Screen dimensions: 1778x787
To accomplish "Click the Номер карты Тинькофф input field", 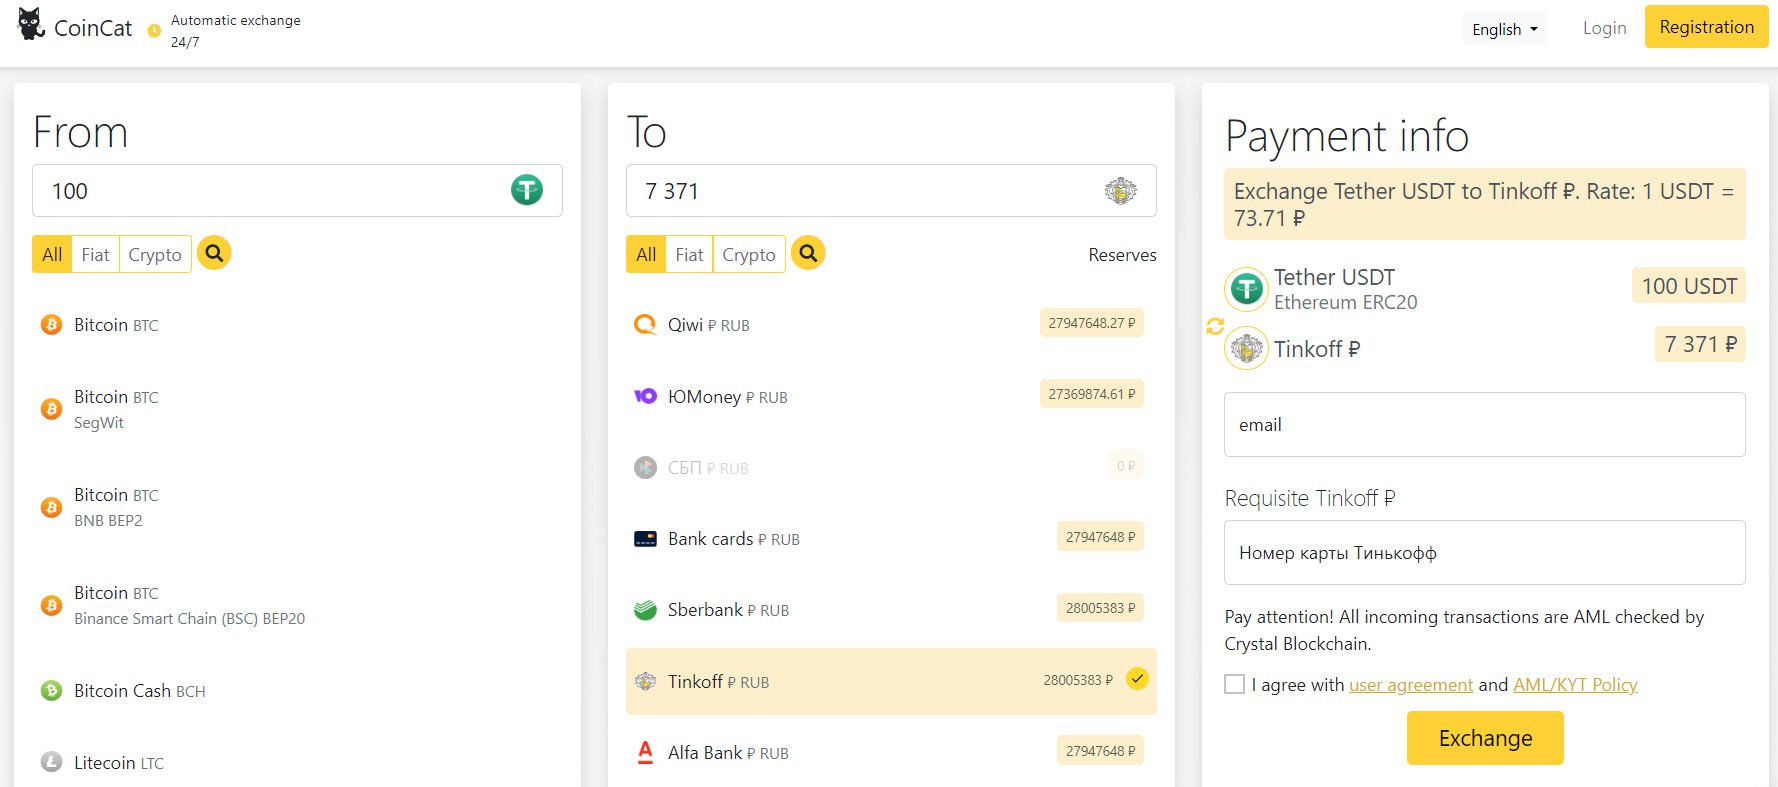I will tap(1485, 553).
